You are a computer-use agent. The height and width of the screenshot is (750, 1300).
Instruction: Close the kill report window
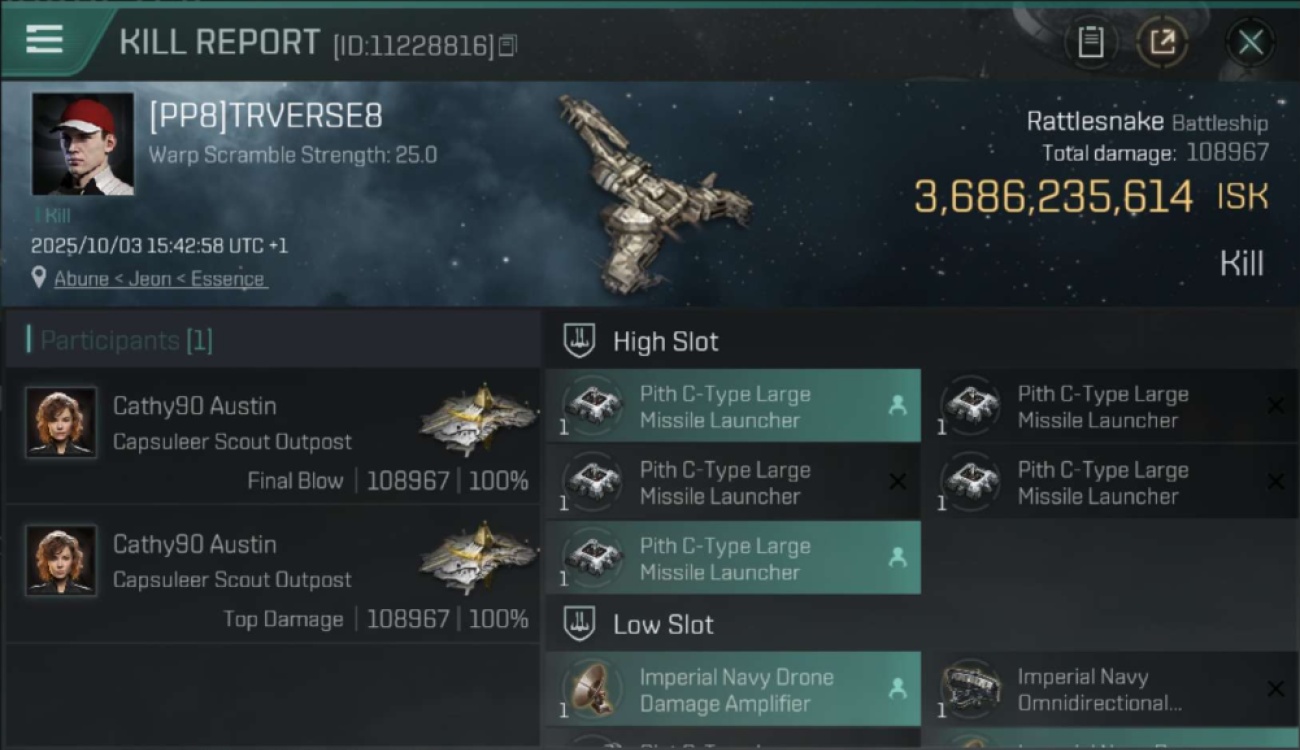pyautogui.click(x=1250, y=42)
